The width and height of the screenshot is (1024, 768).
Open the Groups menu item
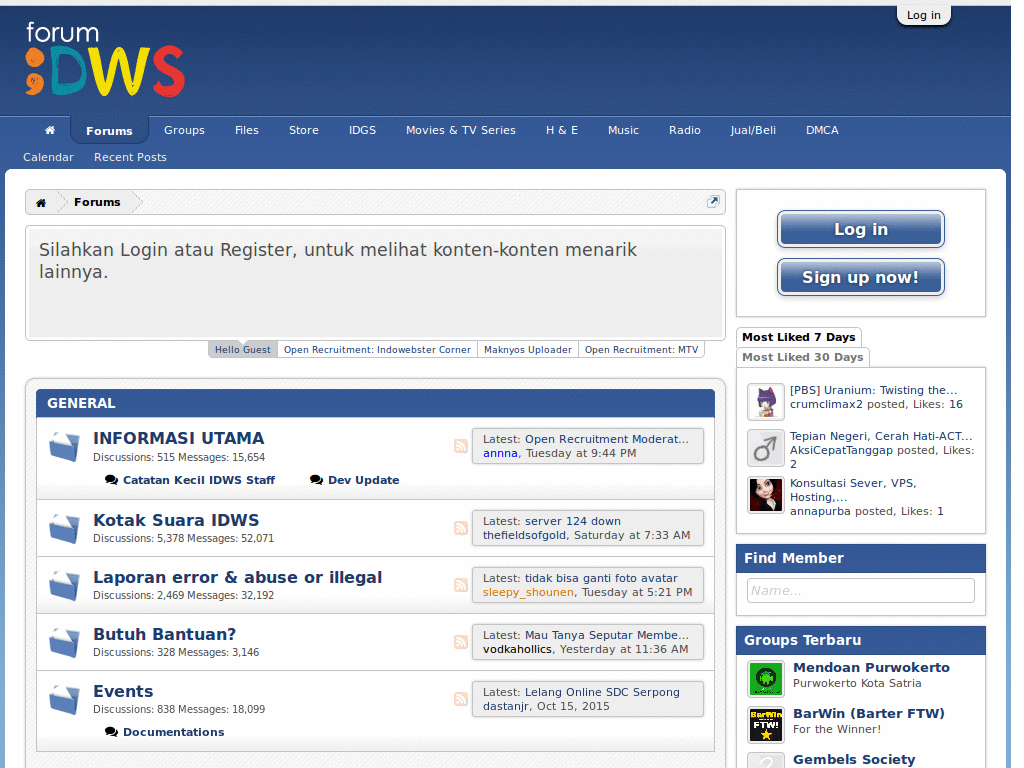coord(184,130)
